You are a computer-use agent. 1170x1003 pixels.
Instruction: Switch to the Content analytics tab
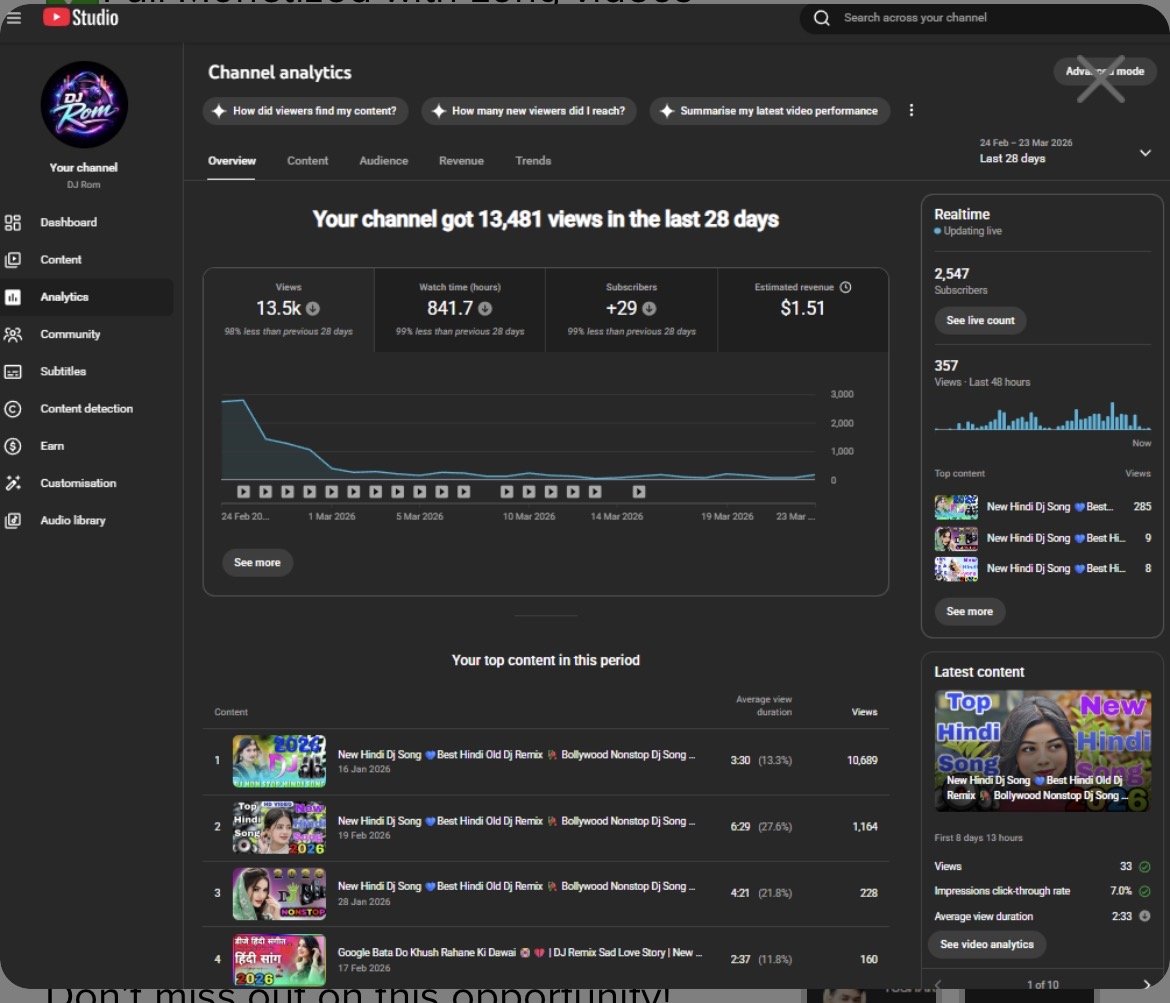(307, 160)
